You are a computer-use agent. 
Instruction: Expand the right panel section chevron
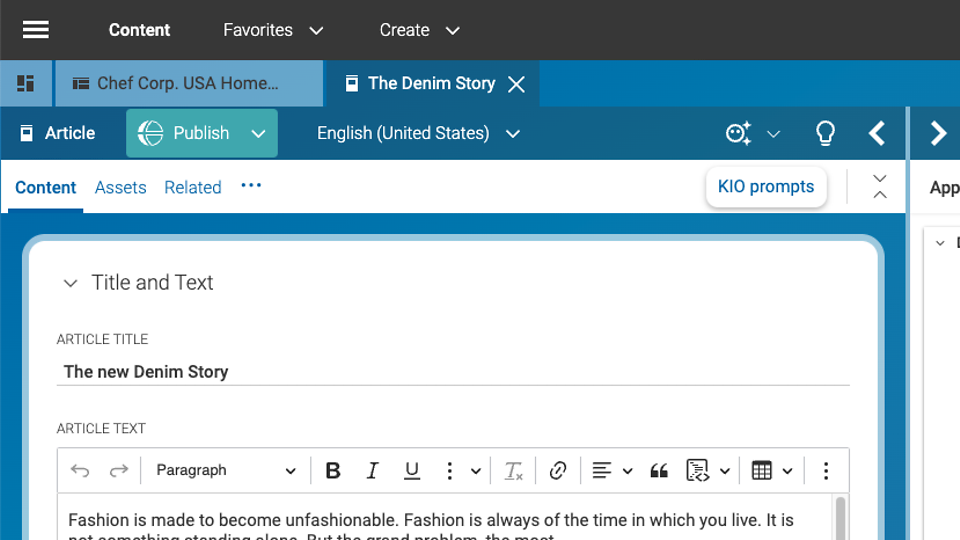pos(940,243)
